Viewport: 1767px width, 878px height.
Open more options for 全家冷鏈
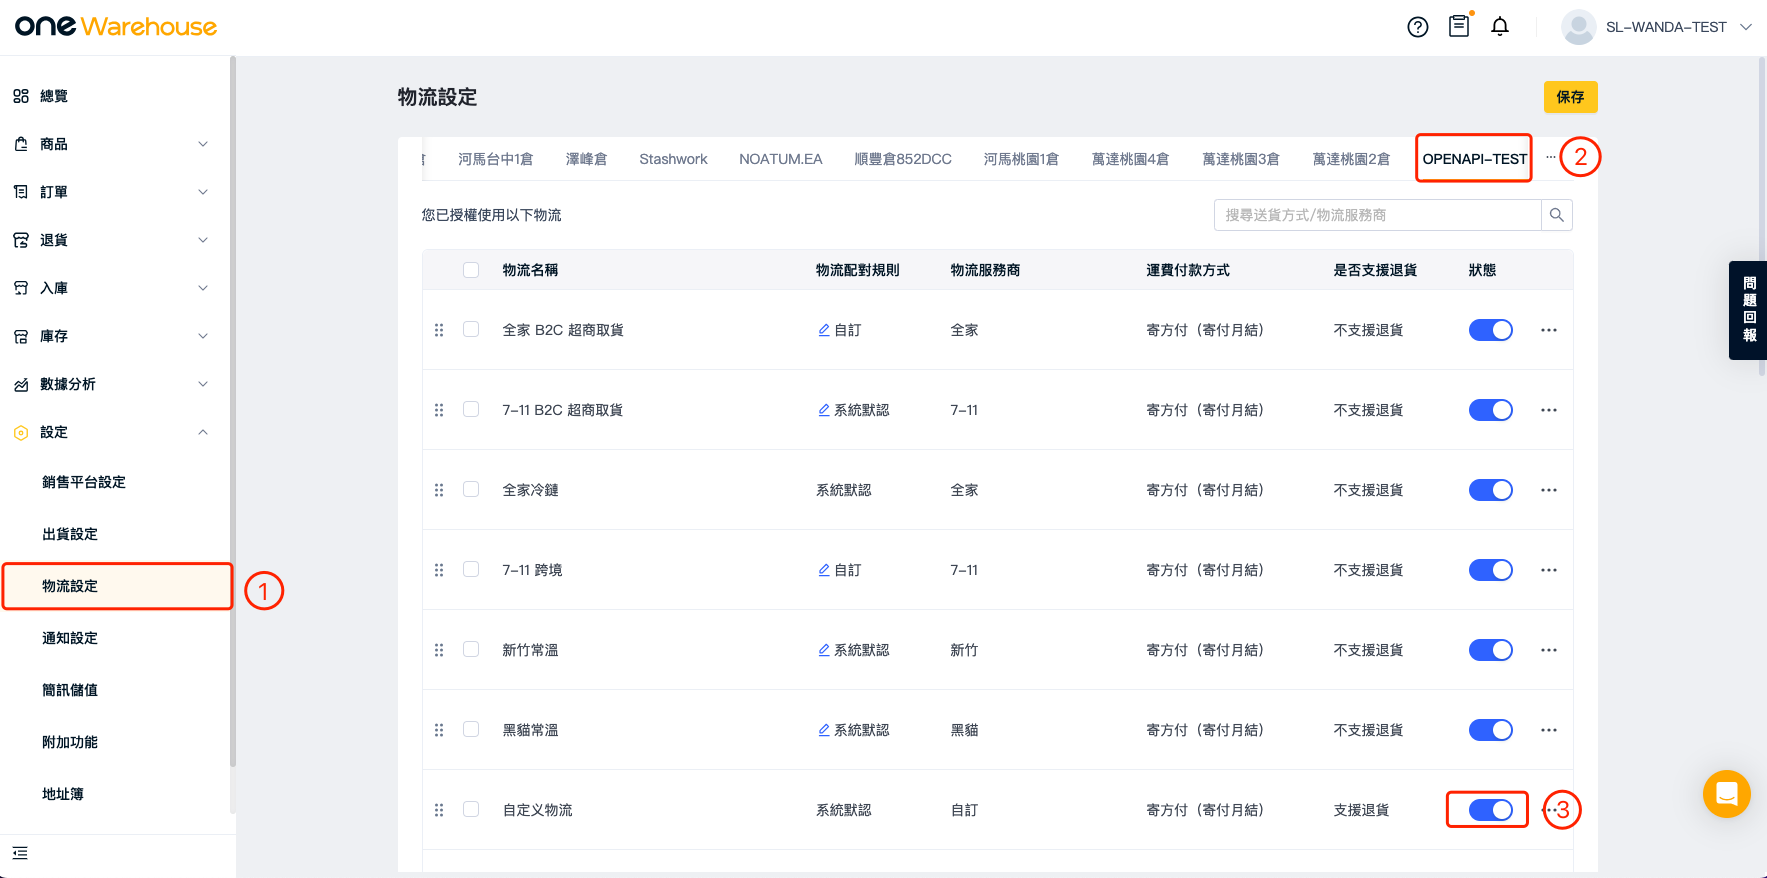click(1549, 490)
